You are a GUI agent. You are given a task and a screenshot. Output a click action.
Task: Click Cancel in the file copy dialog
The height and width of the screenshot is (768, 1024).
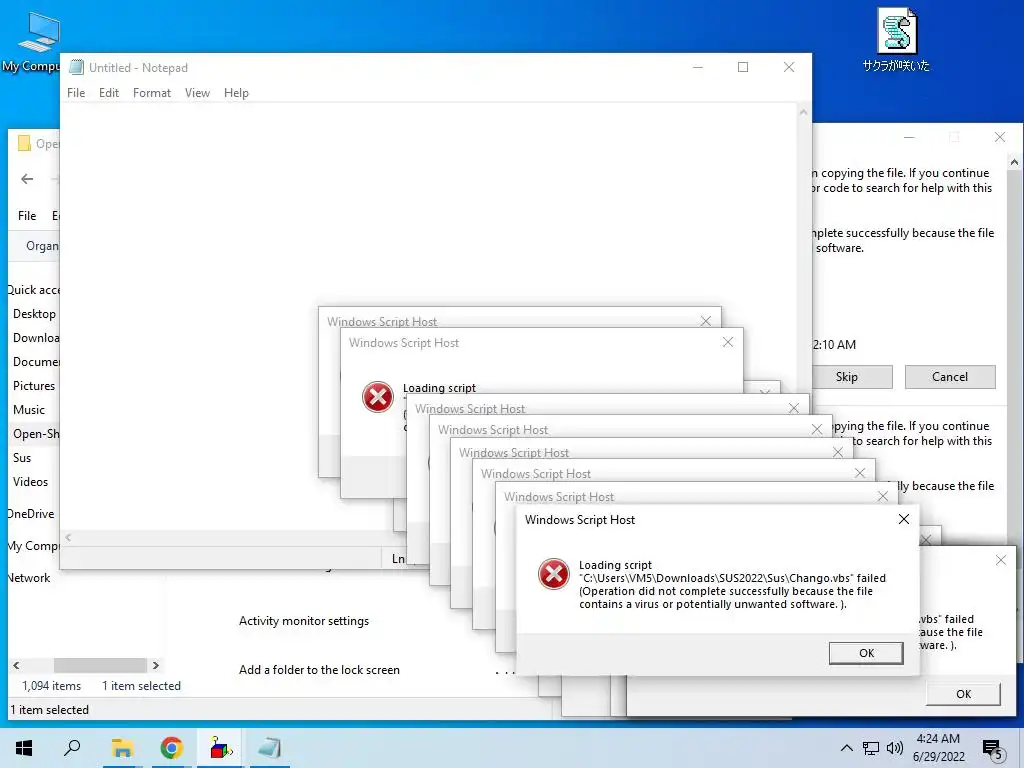(x=950, y=377)
